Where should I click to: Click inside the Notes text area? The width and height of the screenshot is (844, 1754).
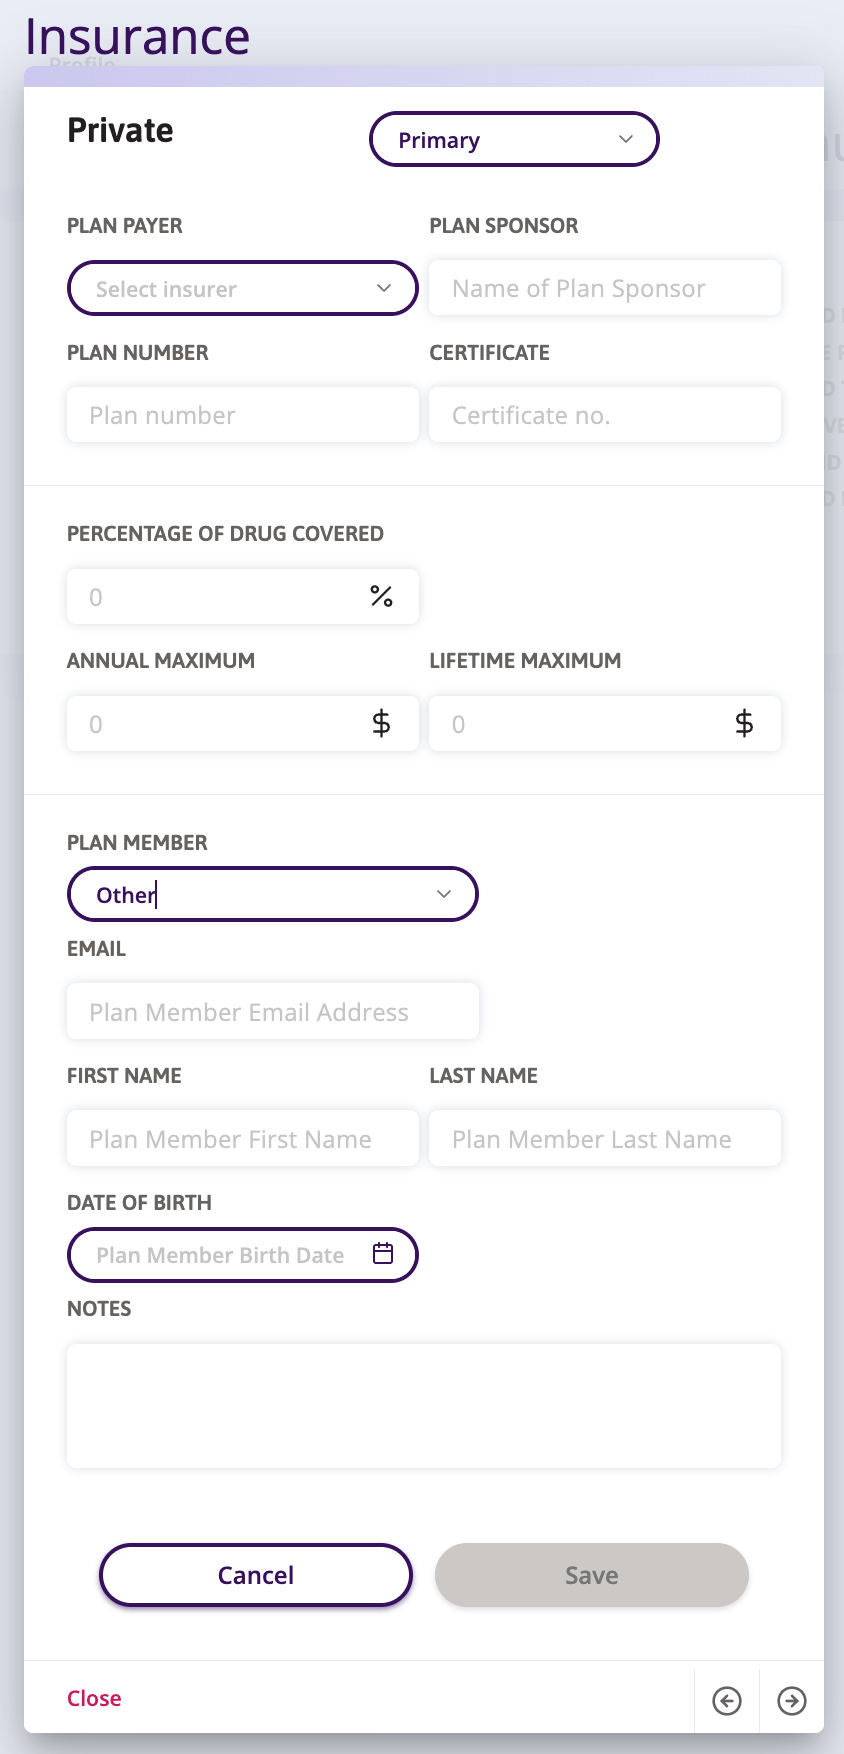tap(423, 1405)
